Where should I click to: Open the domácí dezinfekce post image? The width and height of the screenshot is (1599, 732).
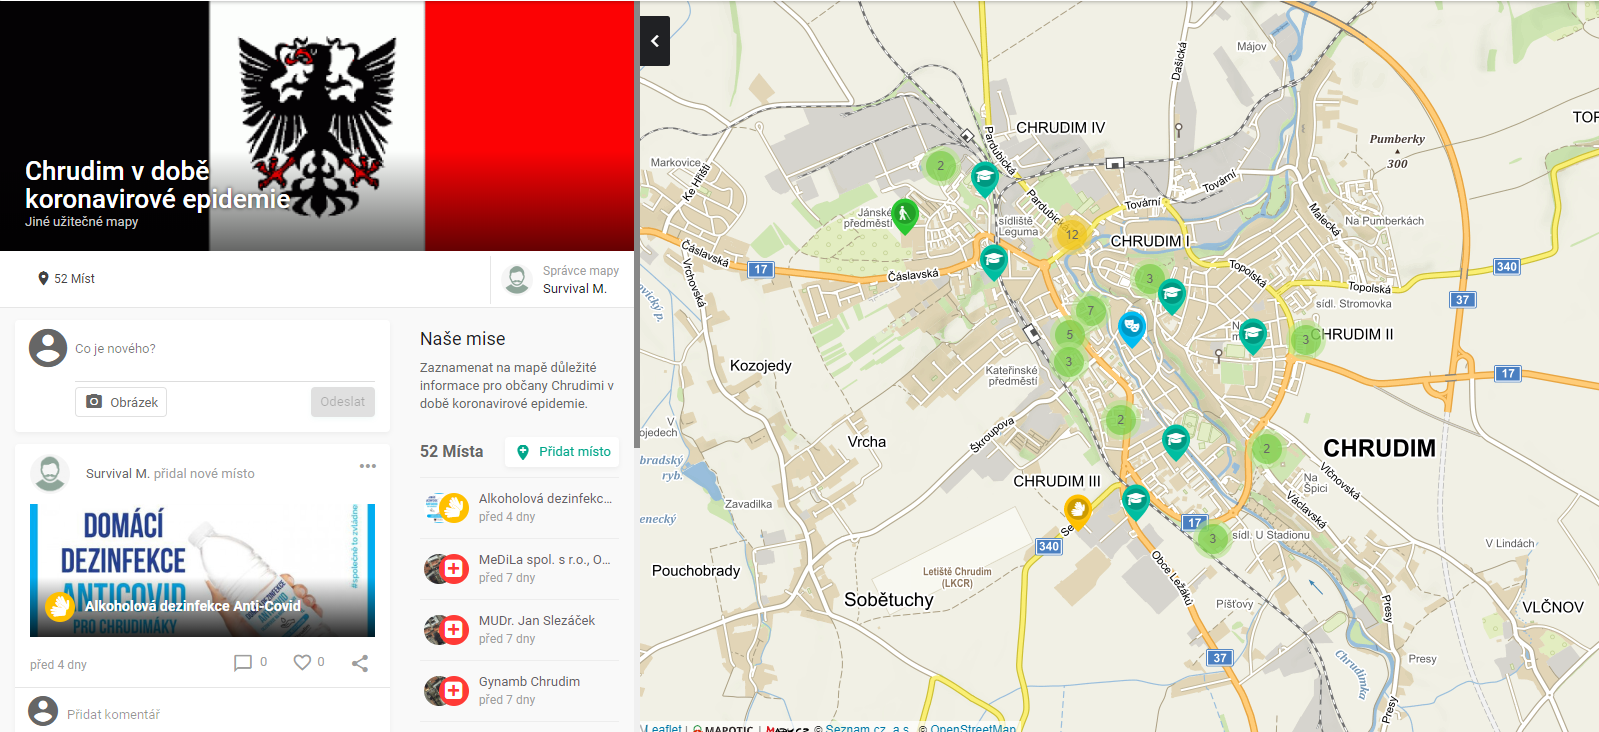(202, 570)
